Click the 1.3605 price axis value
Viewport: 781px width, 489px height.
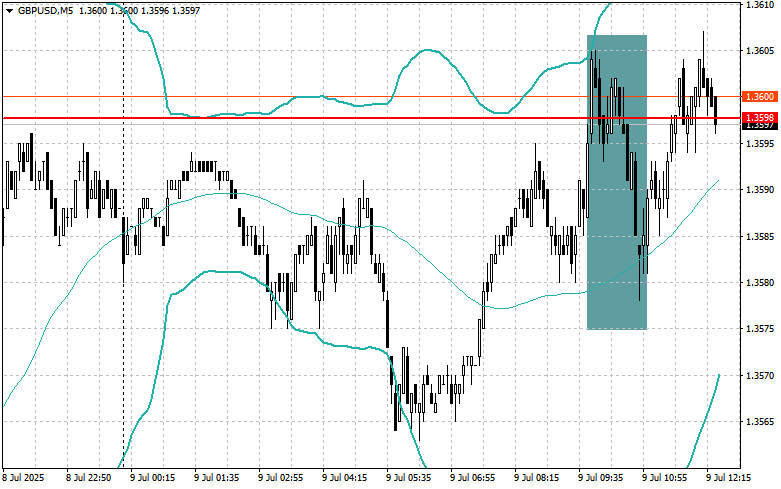760,51
